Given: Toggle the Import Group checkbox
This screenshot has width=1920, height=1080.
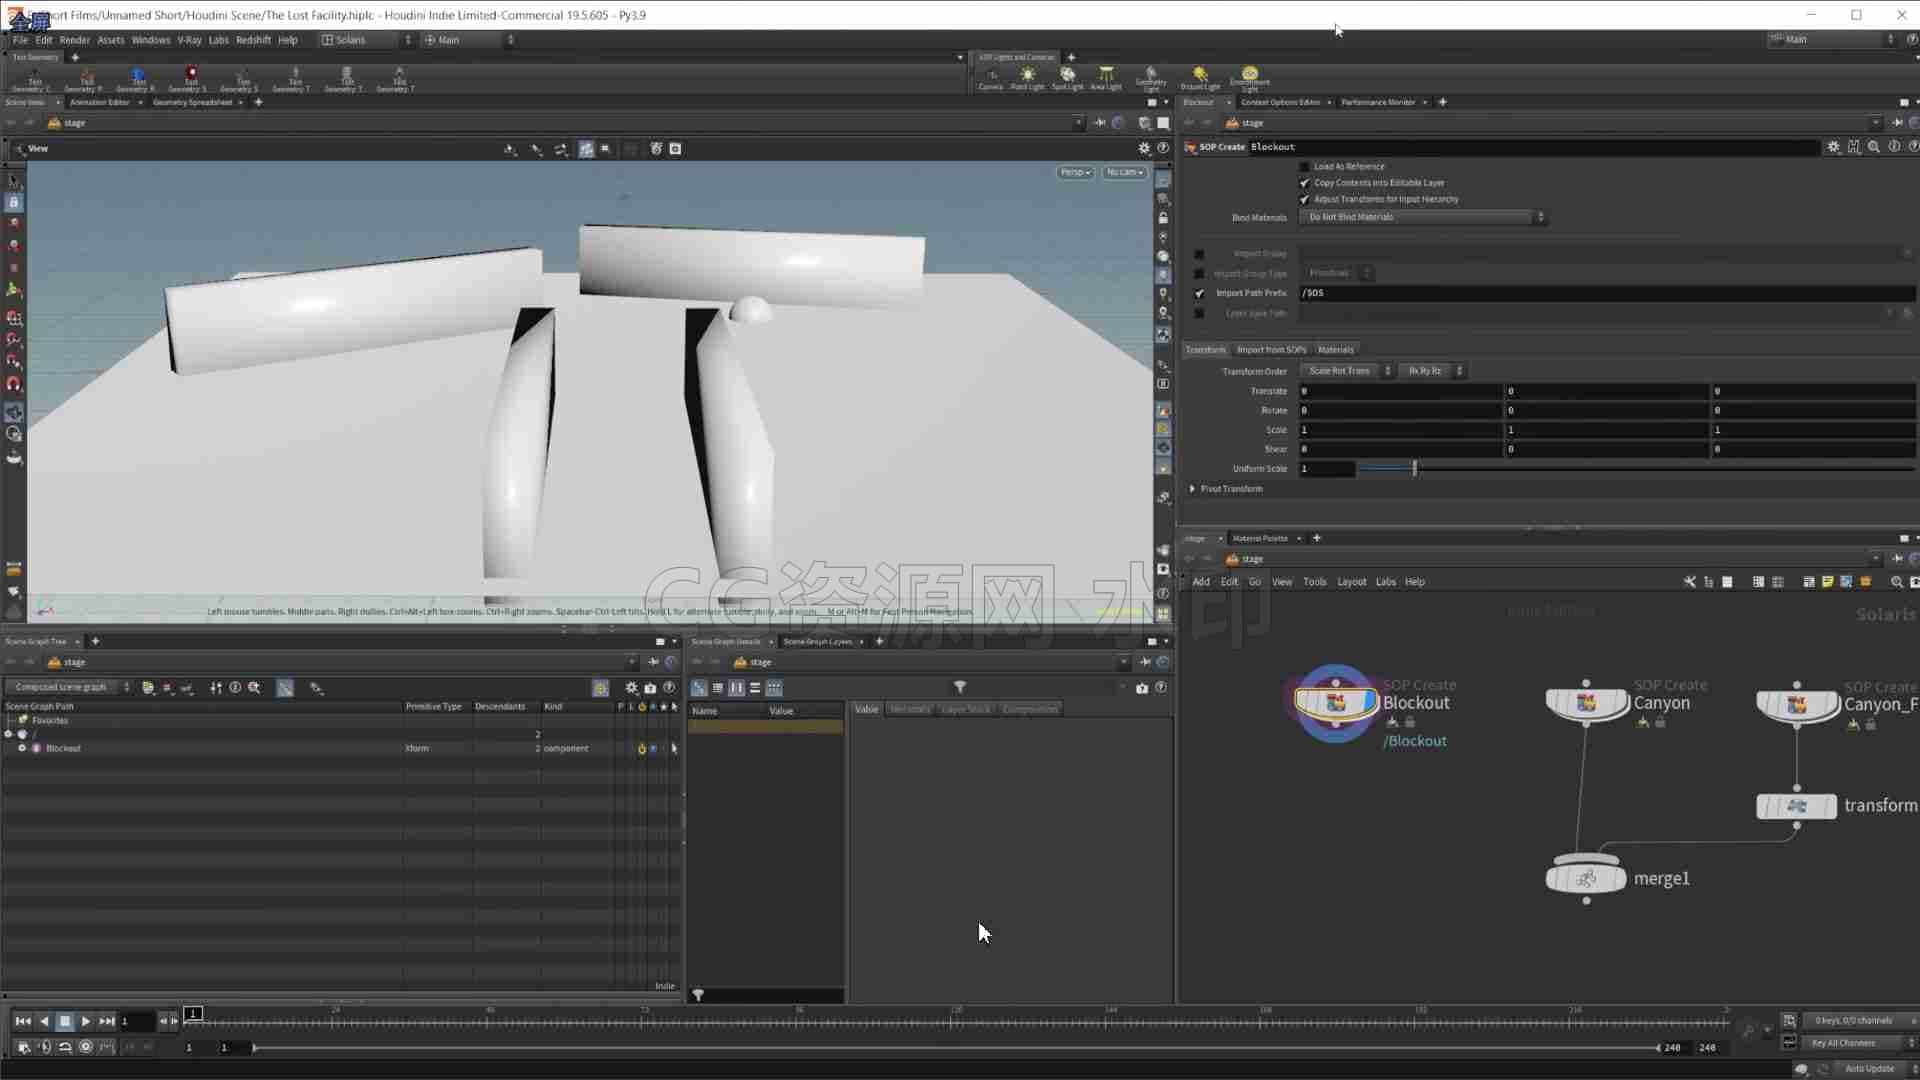Looking at the screenshot, I should [x=1199, y=254].
